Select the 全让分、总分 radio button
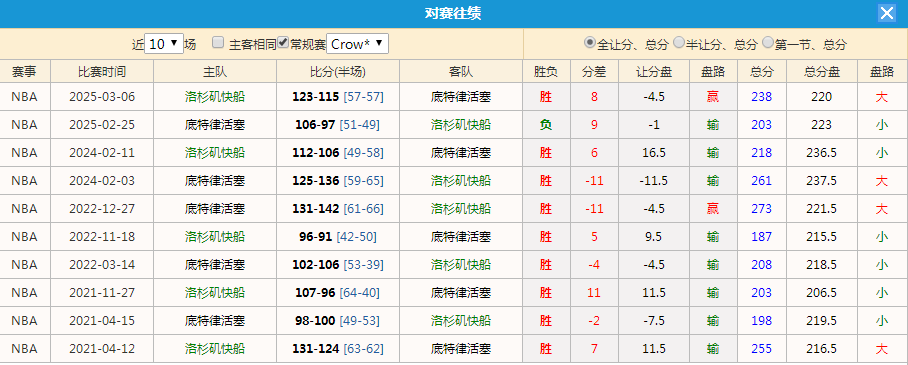This screenshot has width=908, height=365. click(590, 42)
